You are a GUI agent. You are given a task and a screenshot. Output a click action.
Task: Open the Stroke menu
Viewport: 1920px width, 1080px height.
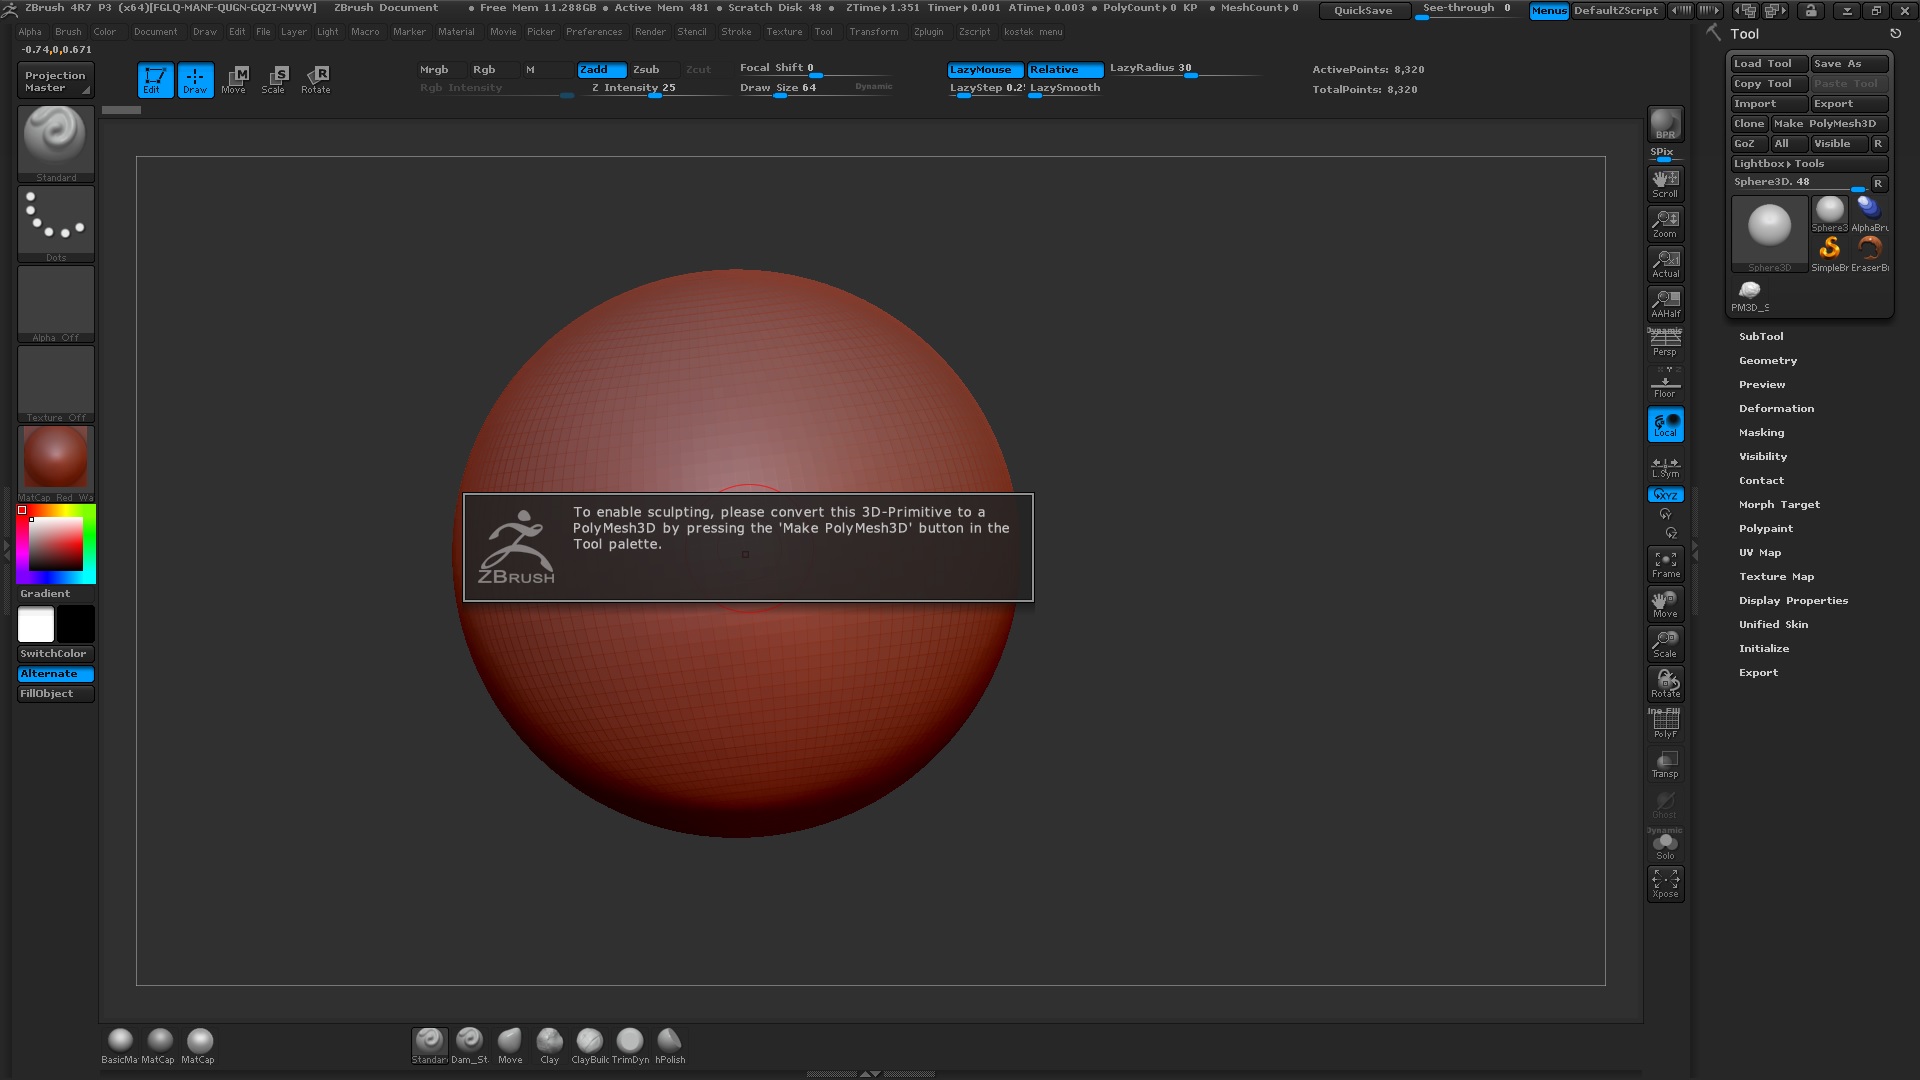click(736, 32)
